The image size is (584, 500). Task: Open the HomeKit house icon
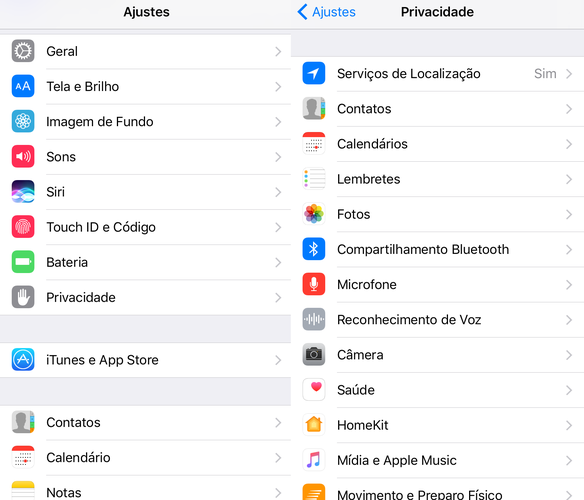pyautogui.click(x=314, y=425)
